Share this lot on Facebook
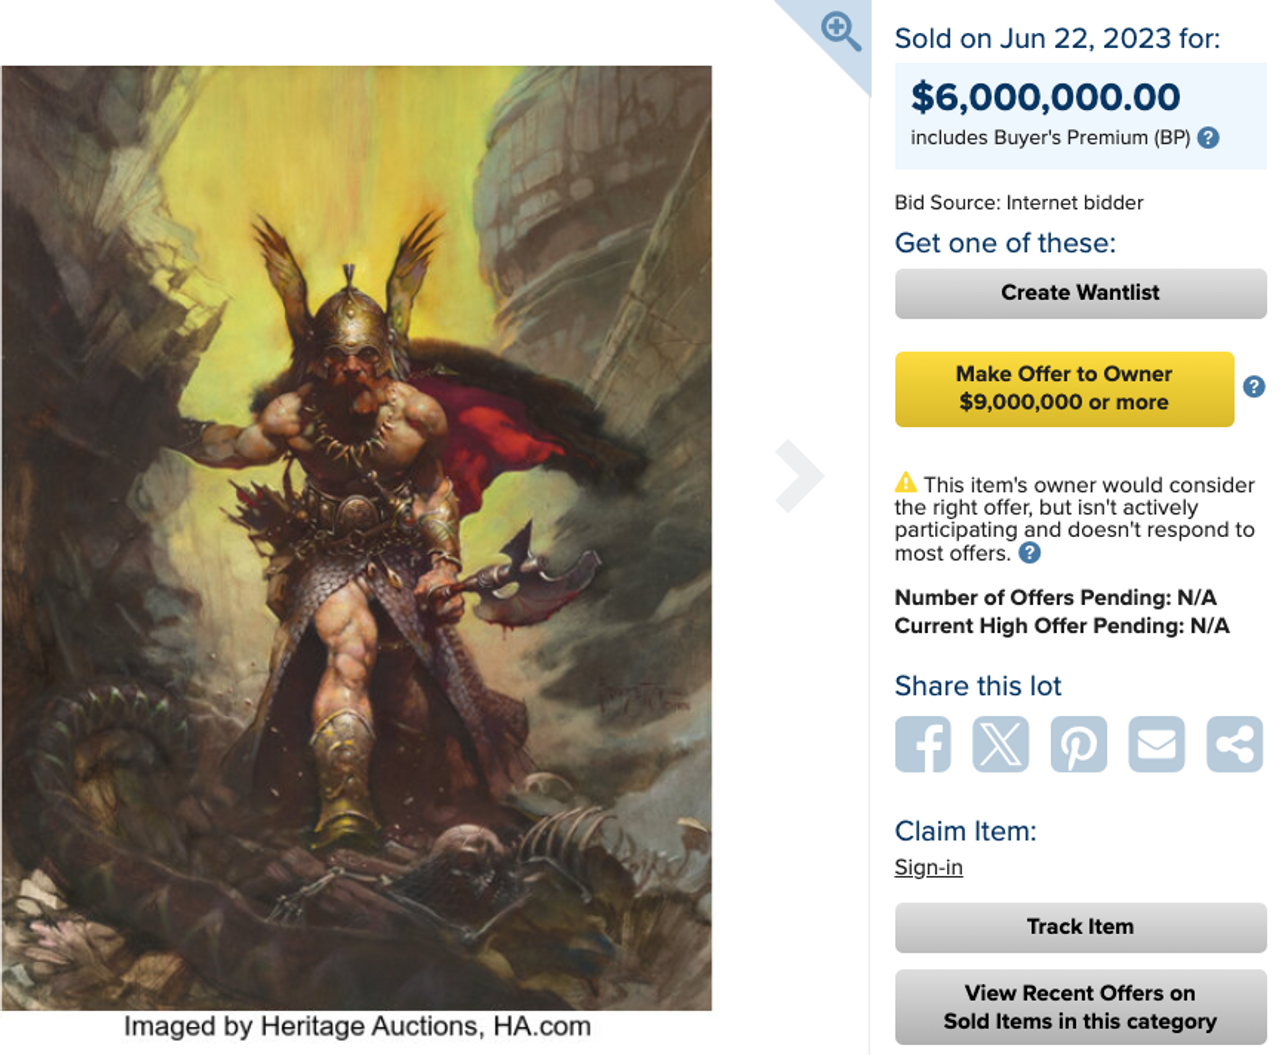 pyautogui.click(x=922, y=744)
